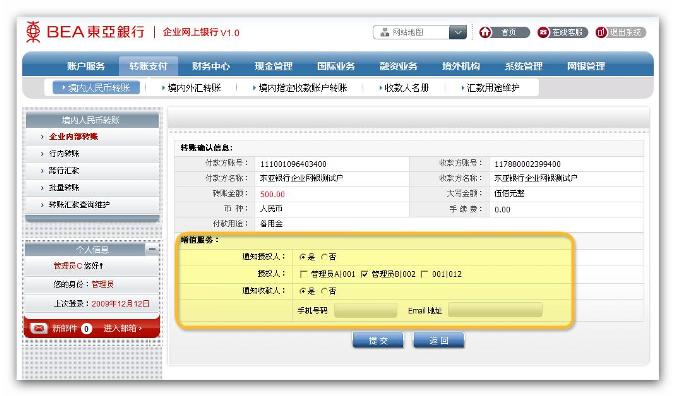675x396 pixels.
Task: Click the 进入邮箱 link
Action: [x=123, y=328]
